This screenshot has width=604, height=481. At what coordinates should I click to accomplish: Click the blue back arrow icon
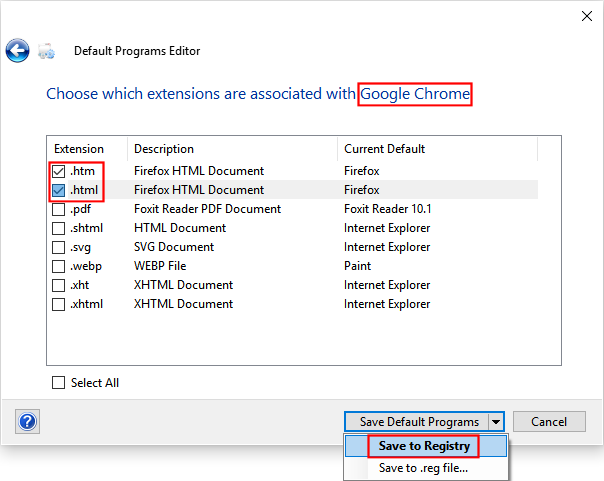(x=17, y=50)
